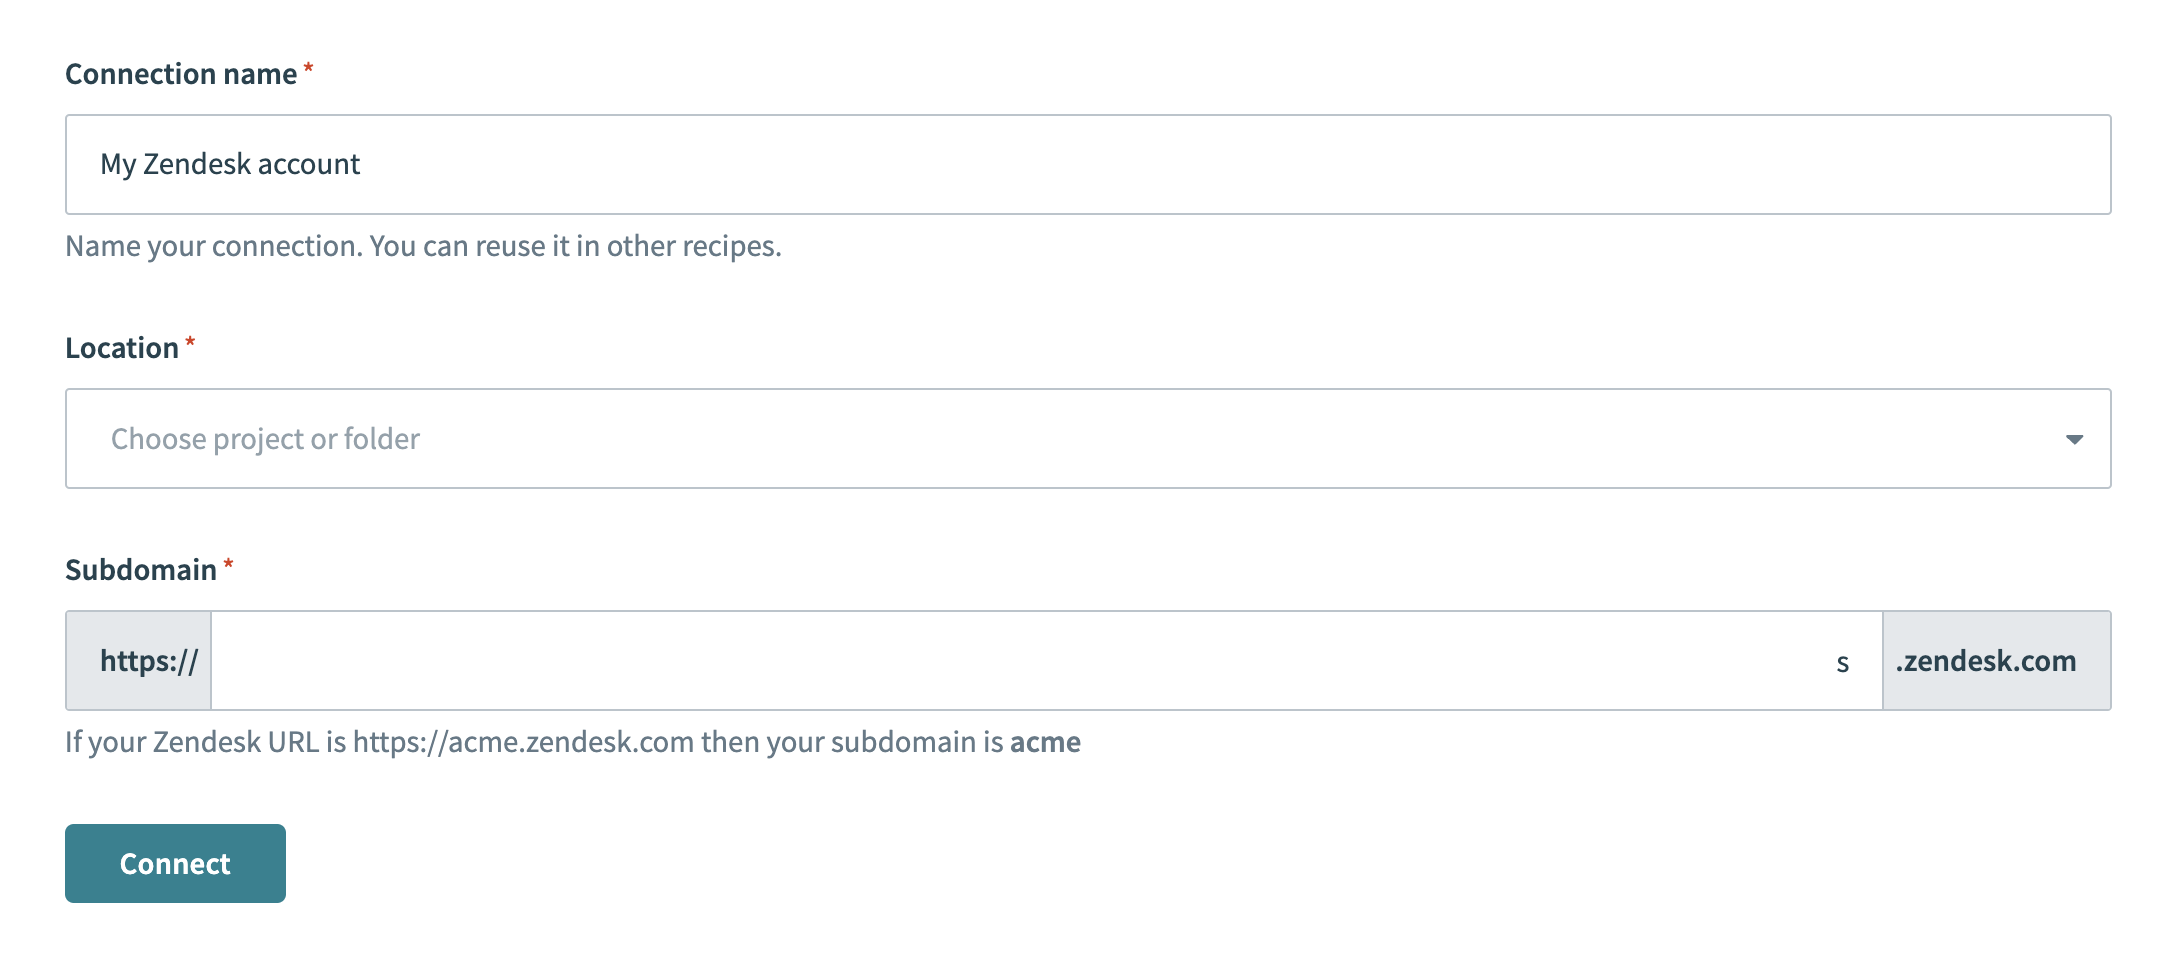Click the Zendesk URL hint below Subdomain
Image resolution: width=2168 pixels, height=958 pixels.
pyautogui.click(x=572, y=741)
